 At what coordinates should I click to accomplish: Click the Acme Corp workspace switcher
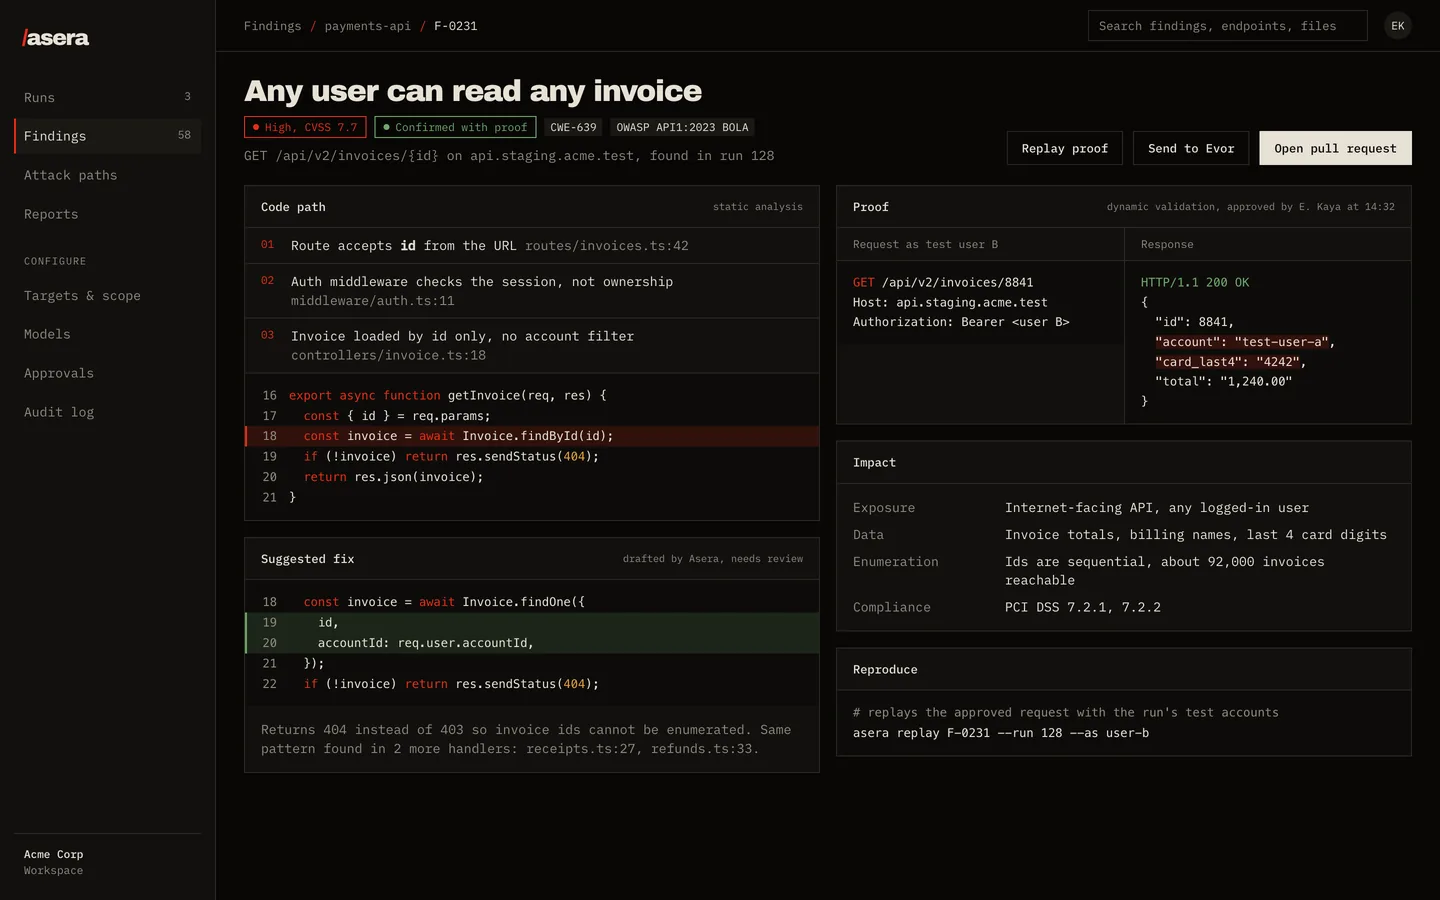click(x=107, y=862)
